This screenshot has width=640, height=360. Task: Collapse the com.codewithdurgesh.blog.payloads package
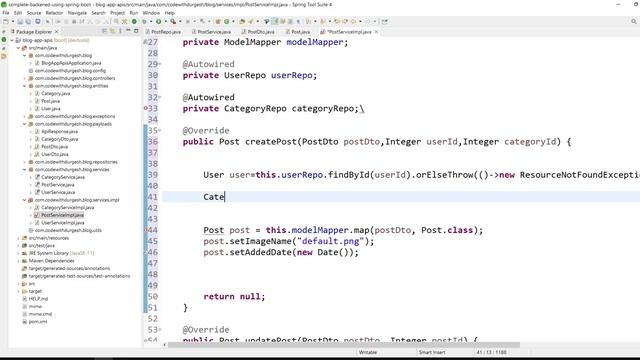(24, 124)
